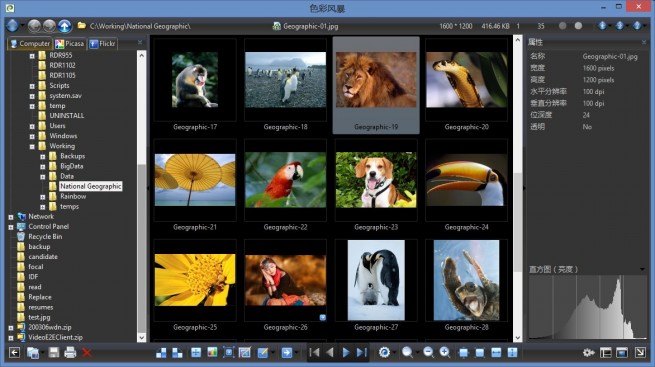Jump to the last image in playback controls
Screen dimensions: 655x367
(362, 353)
